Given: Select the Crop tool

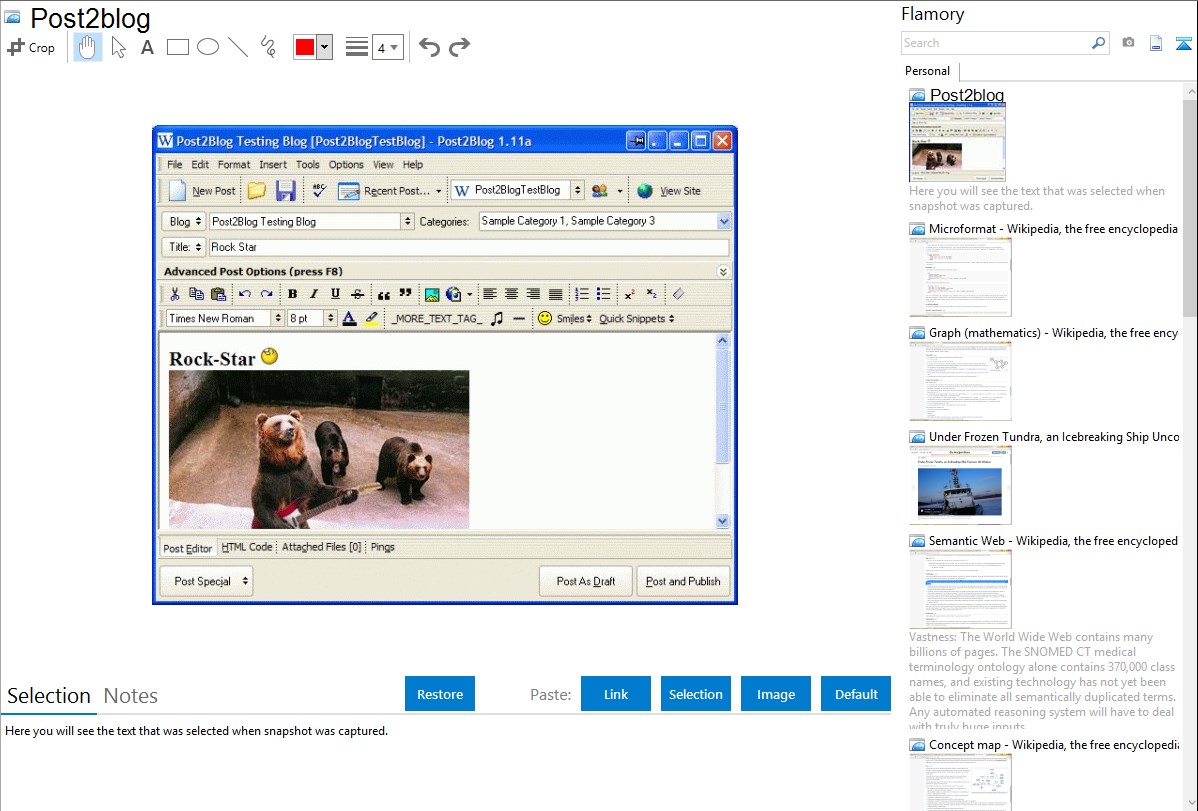Looking at the screenshot, I should 31,47.
